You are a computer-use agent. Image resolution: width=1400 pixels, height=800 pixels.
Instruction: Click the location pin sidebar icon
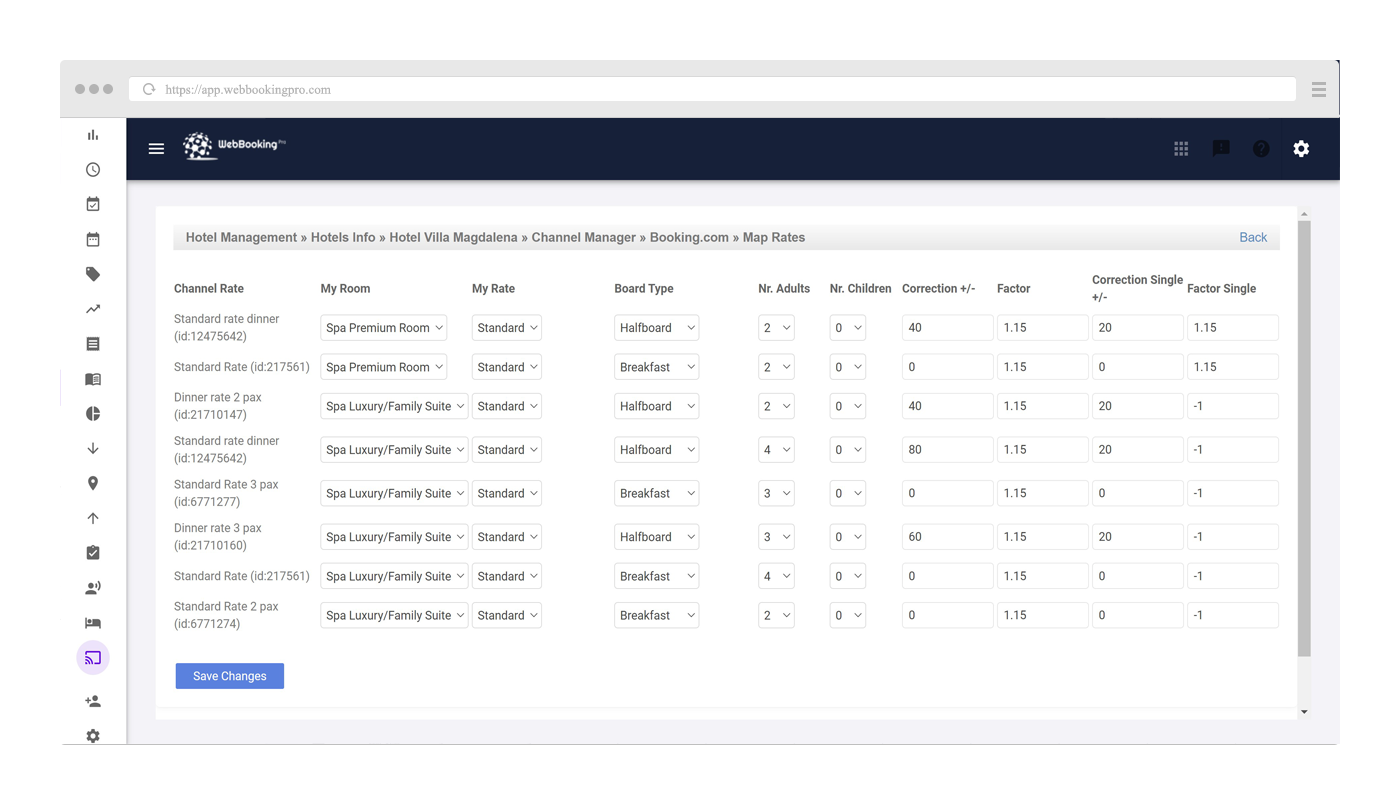[x=93, y=484]
